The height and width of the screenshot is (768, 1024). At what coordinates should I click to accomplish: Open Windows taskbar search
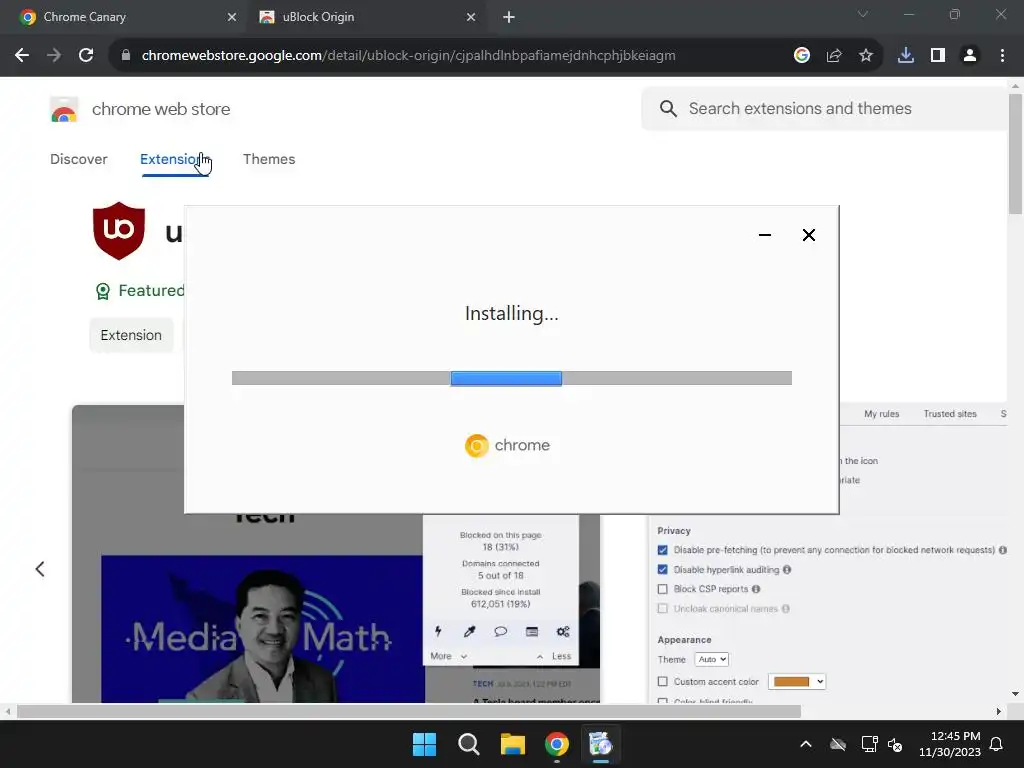point(468,744)
